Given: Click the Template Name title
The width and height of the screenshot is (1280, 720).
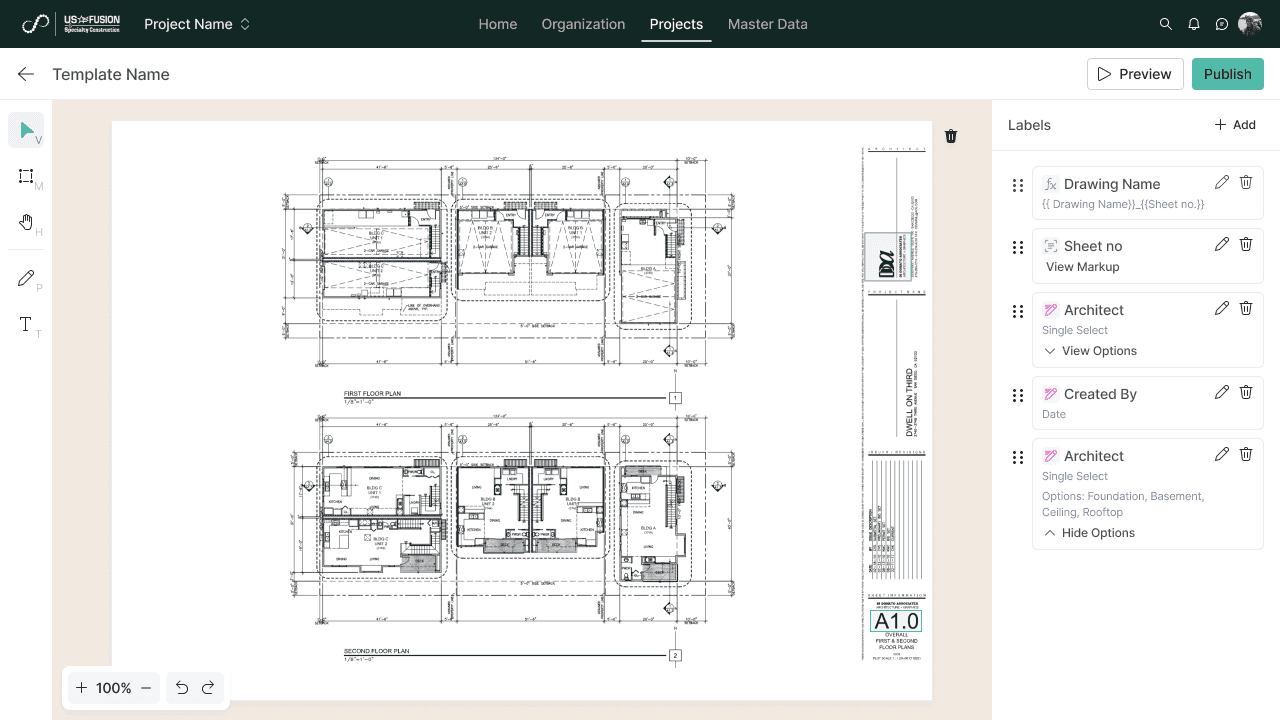Looking at the screenshot, I should [x=111, y=74].
